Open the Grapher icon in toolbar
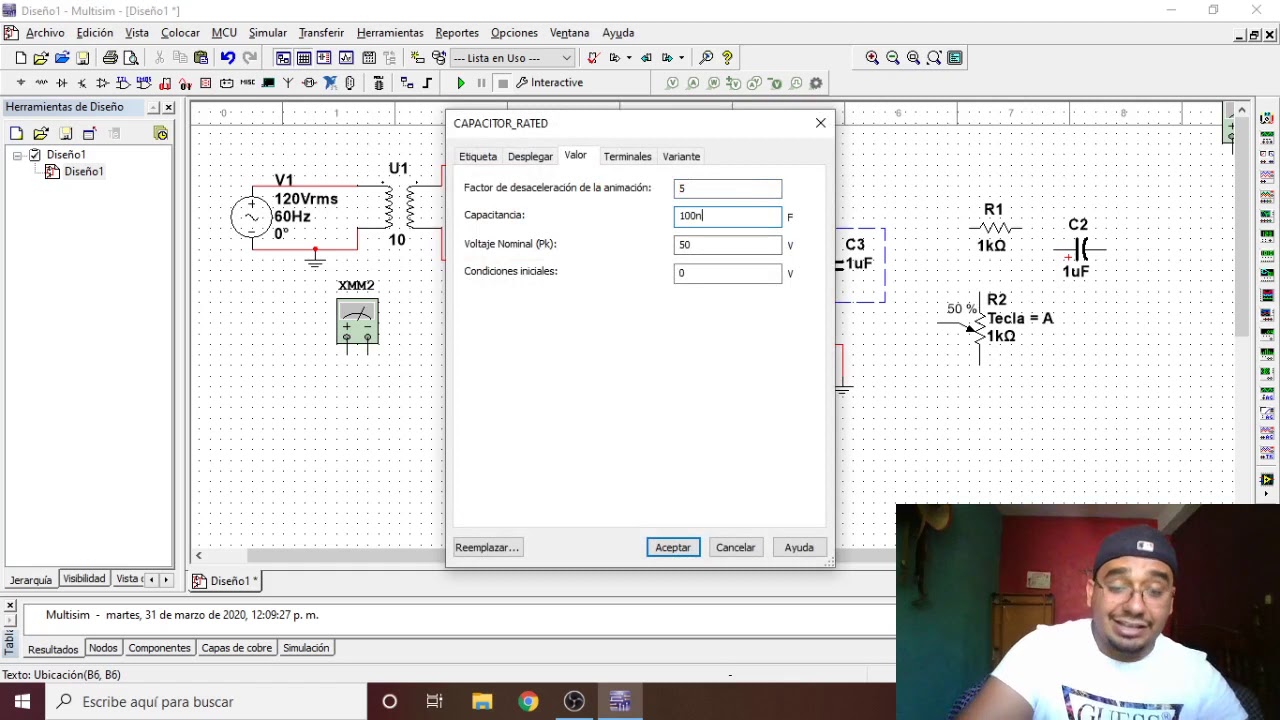Viewport: 1280px width, 720px height. (346, 58)
